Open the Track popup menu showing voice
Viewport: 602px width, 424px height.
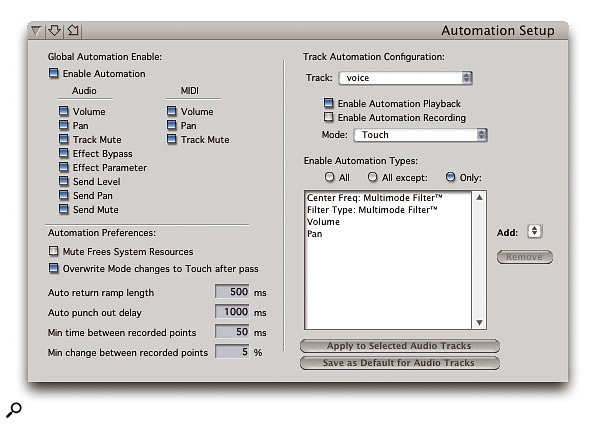click(x=405, y=78)
